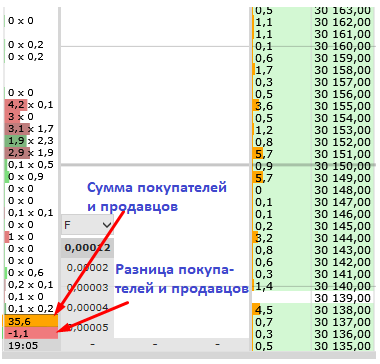The height and width of the screenshot is (364, 380).
Task: Select the 0,1 x 0 cluster row
Action: [30, 297]
